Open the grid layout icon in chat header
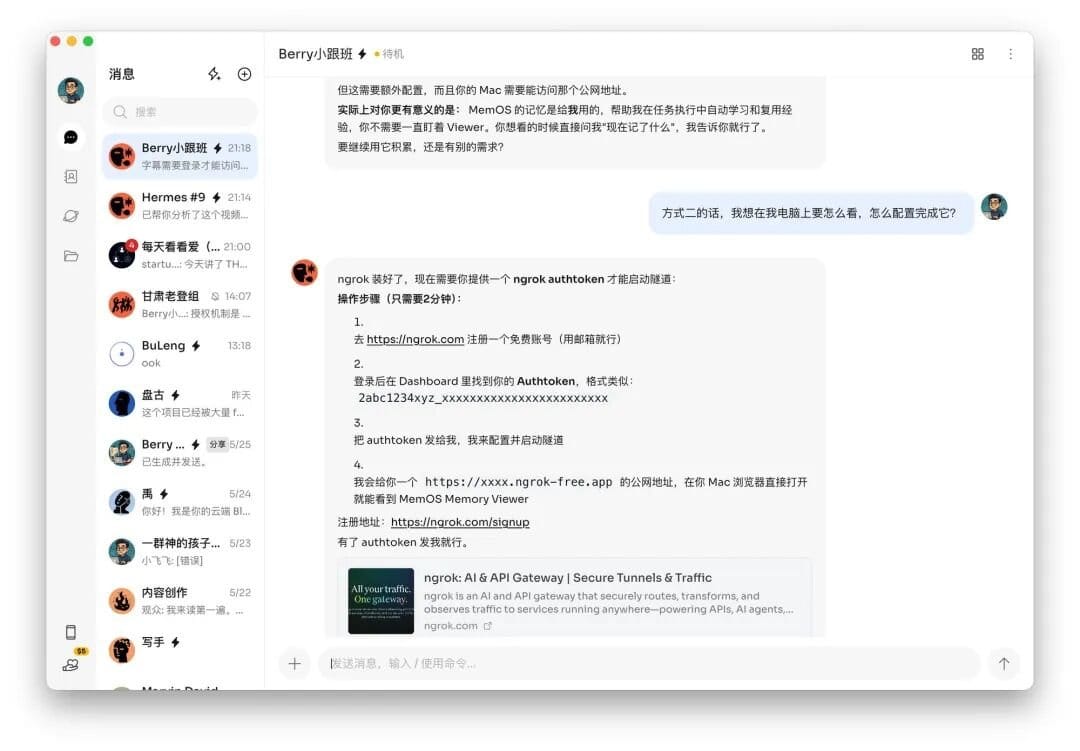 tap(977, 54)
